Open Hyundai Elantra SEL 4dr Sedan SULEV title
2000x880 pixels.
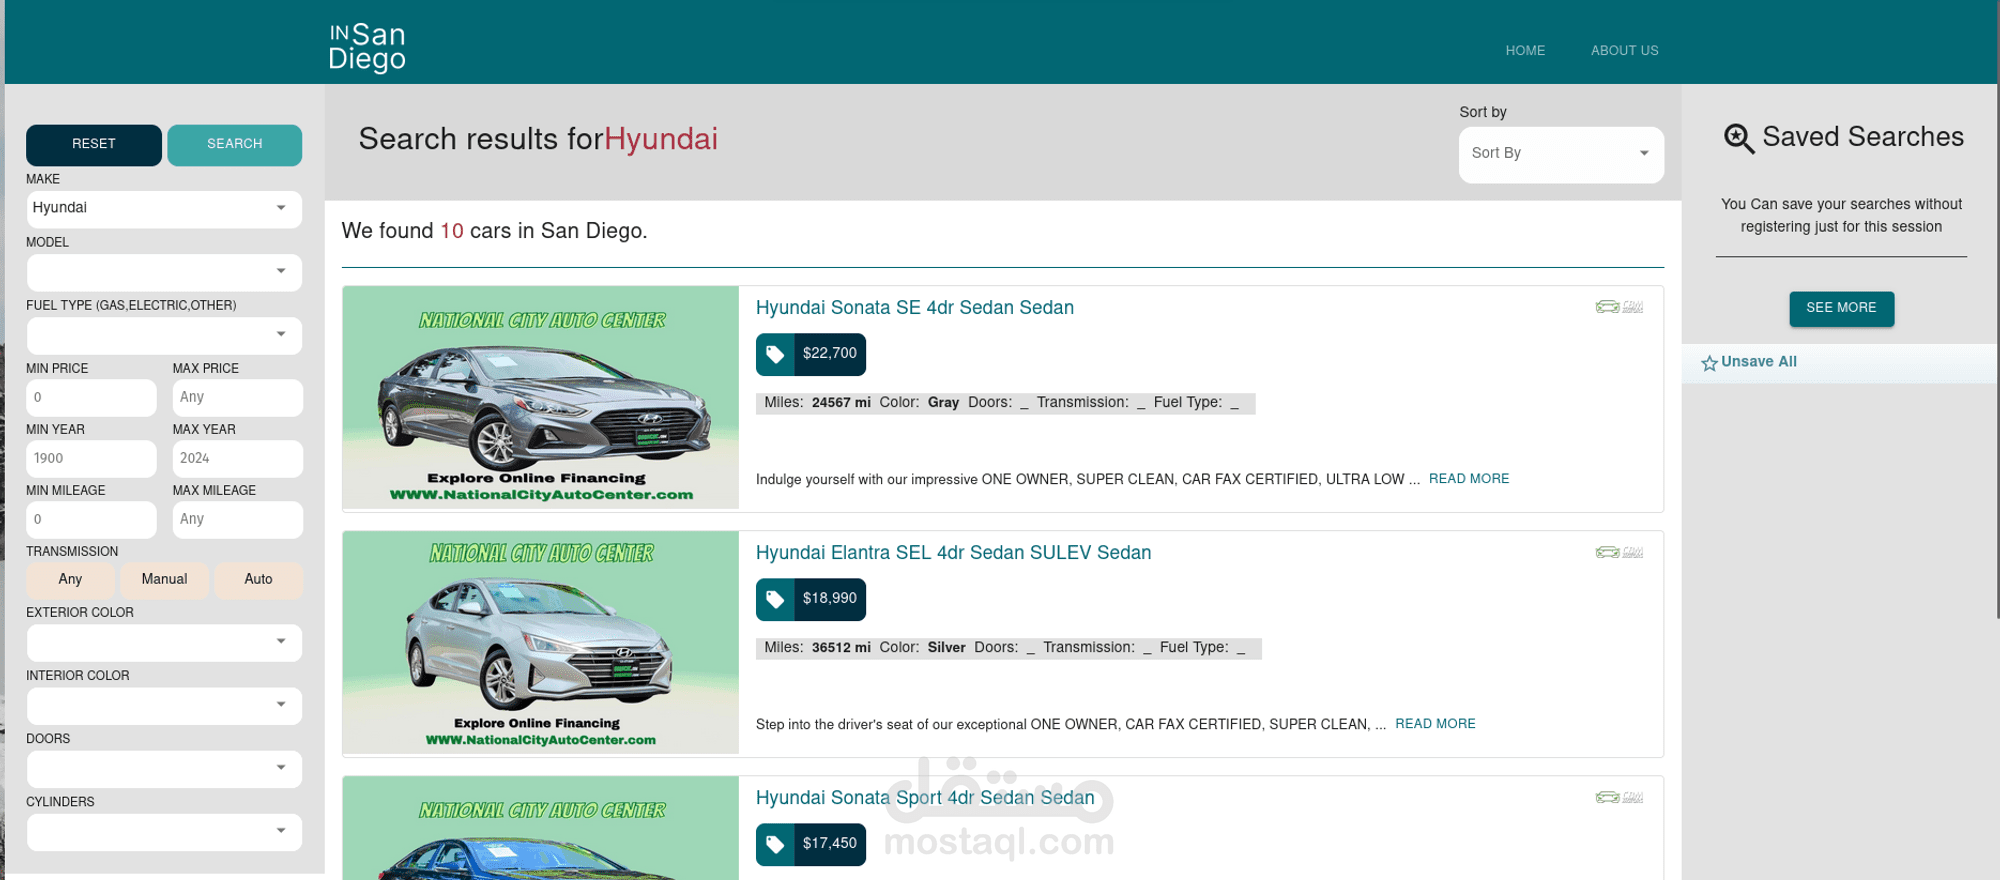click(x=953, y=553)
